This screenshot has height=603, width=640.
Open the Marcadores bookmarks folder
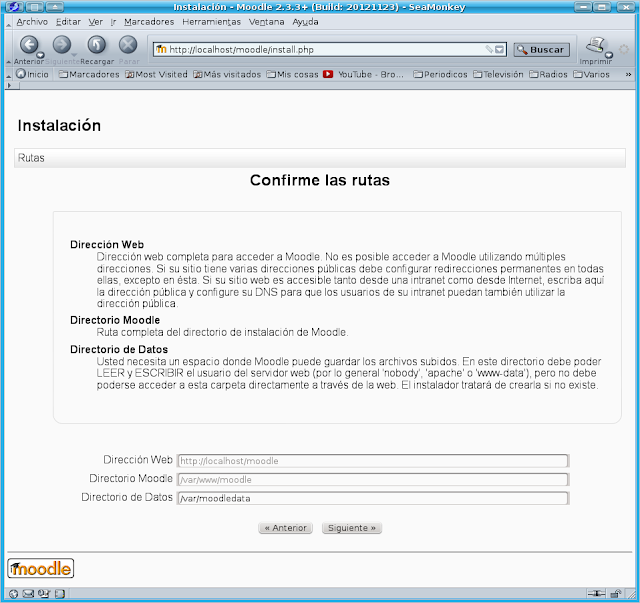pyautogui.click(x=89, y=74)
